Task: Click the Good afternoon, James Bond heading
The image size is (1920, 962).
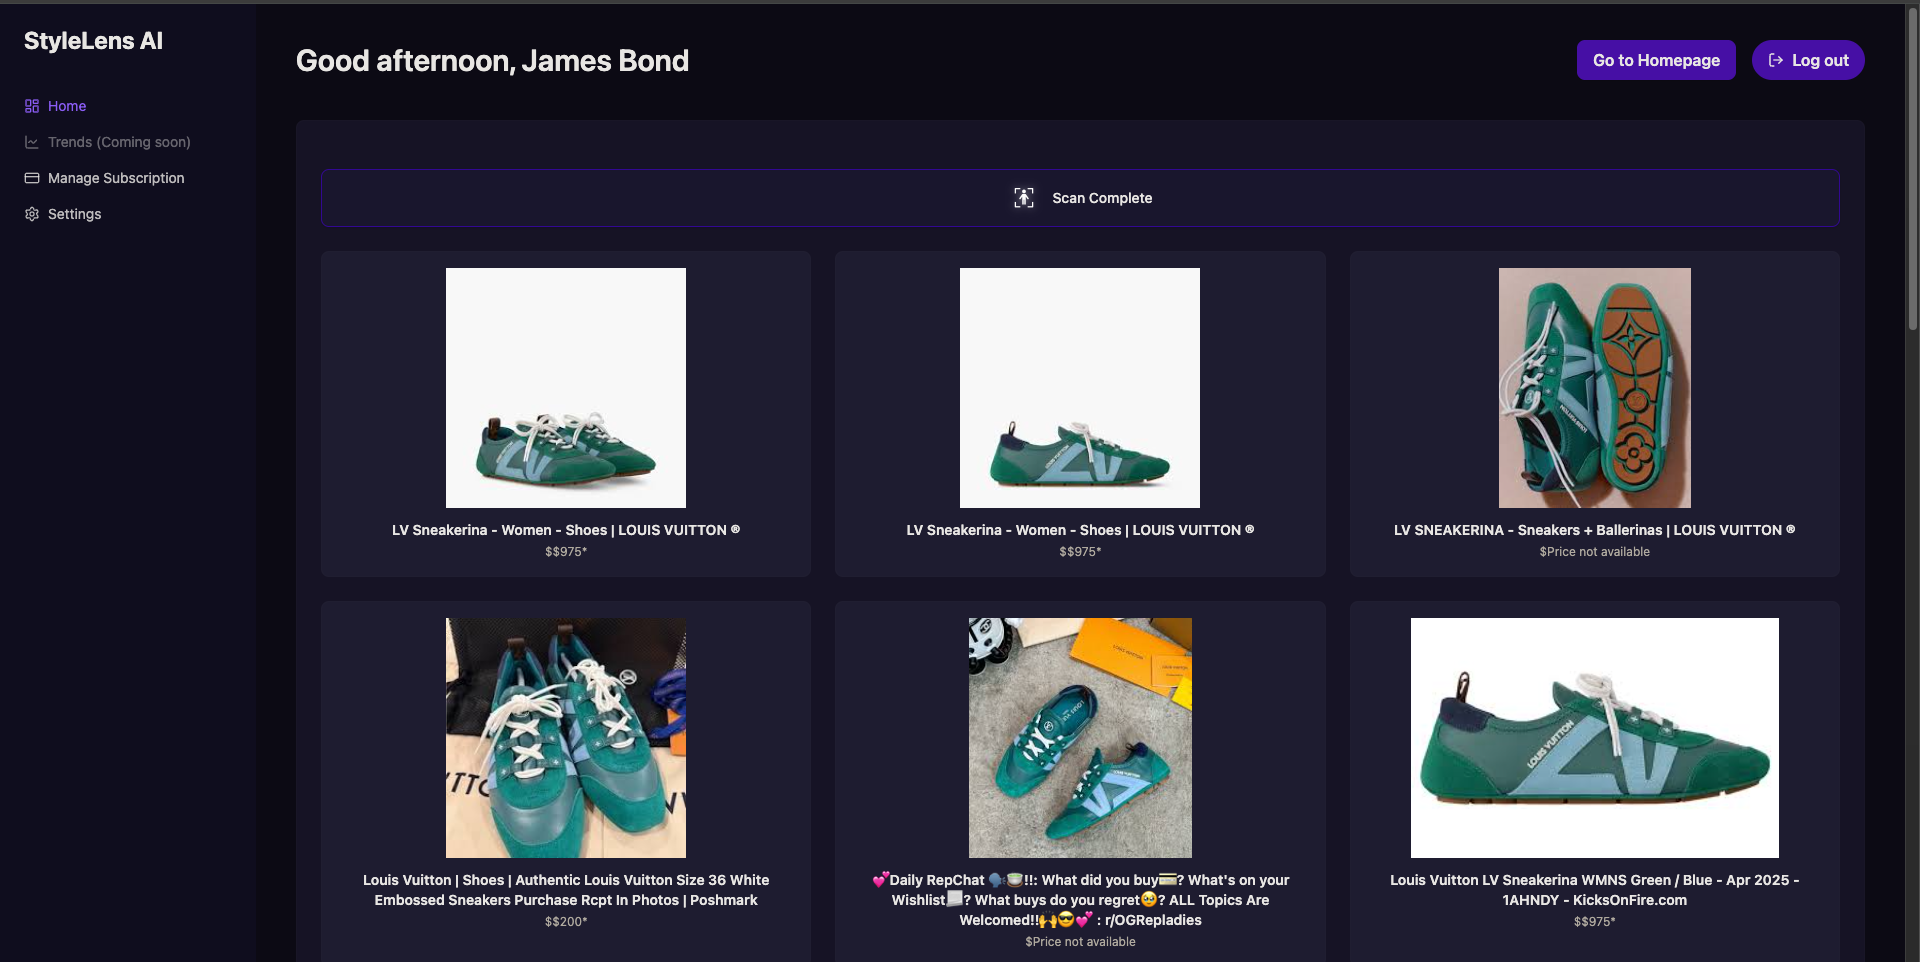Action: click(492, 61)
